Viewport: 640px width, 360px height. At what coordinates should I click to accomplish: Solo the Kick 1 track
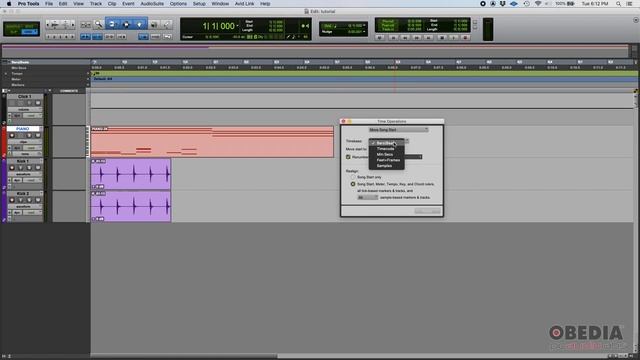[29, 168]
